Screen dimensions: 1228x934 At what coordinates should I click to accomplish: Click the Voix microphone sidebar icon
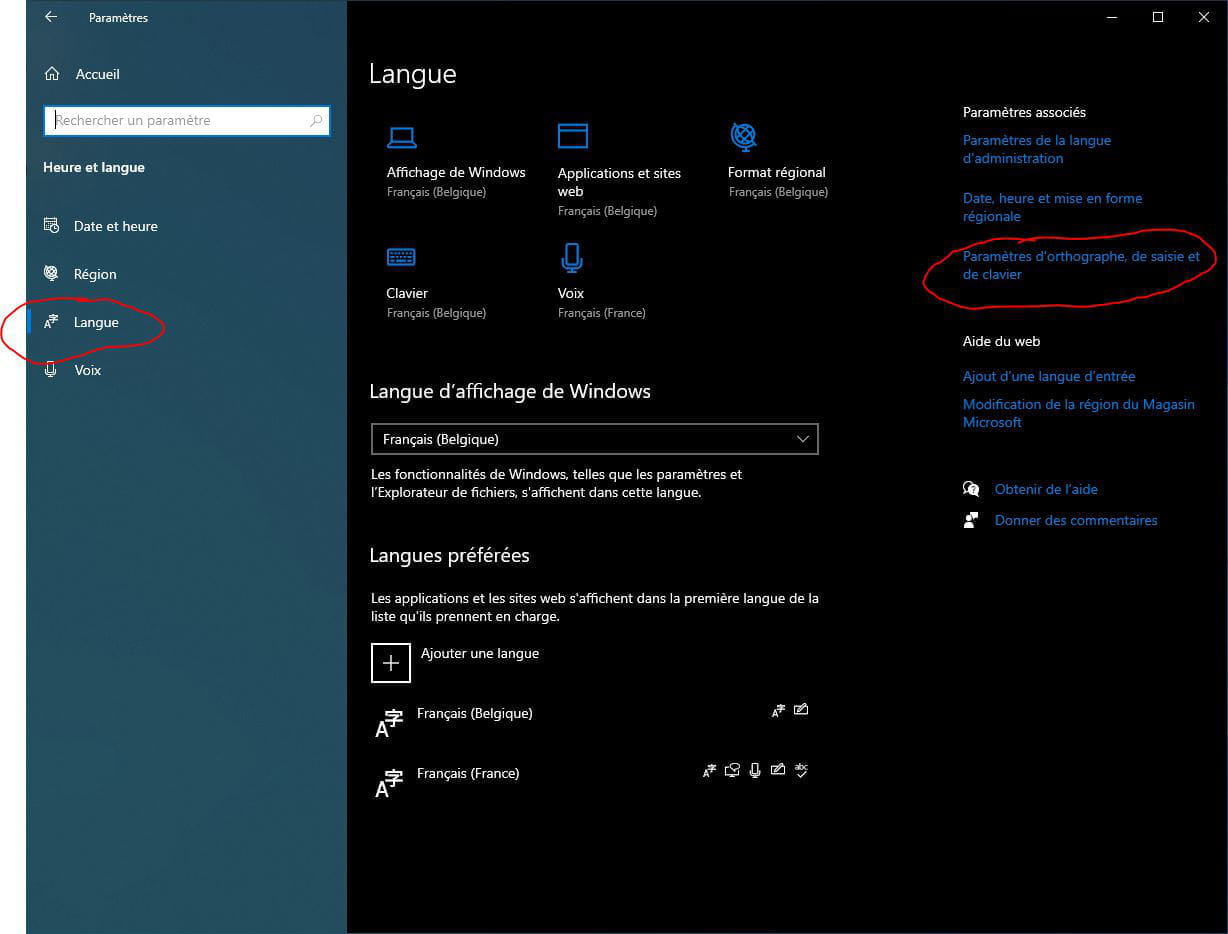(x=52, y=369)
